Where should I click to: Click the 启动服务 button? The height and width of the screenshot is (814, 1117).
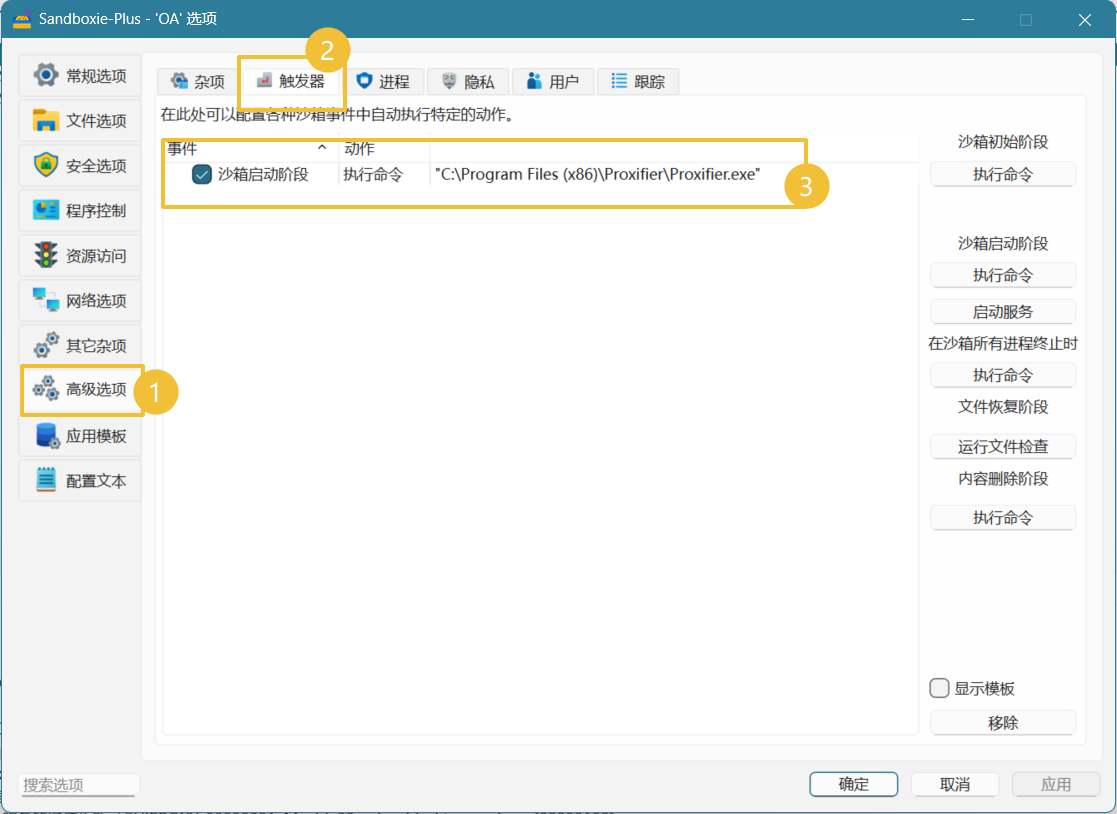(1003, 312)
